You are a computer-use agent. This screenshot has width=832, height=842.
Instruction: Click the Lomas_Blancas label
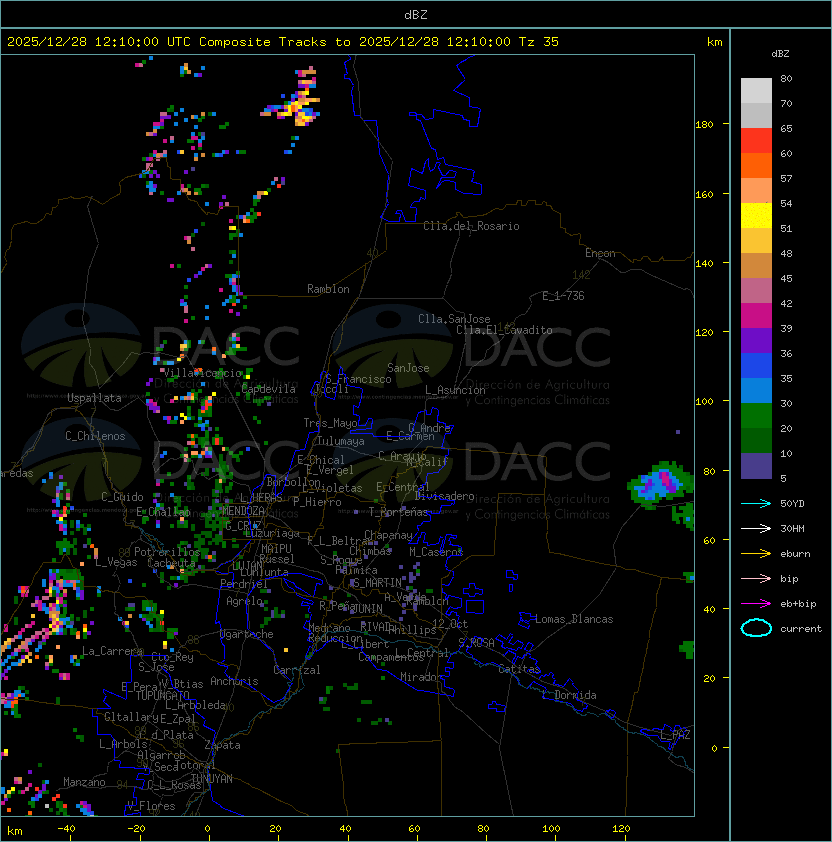574,619
